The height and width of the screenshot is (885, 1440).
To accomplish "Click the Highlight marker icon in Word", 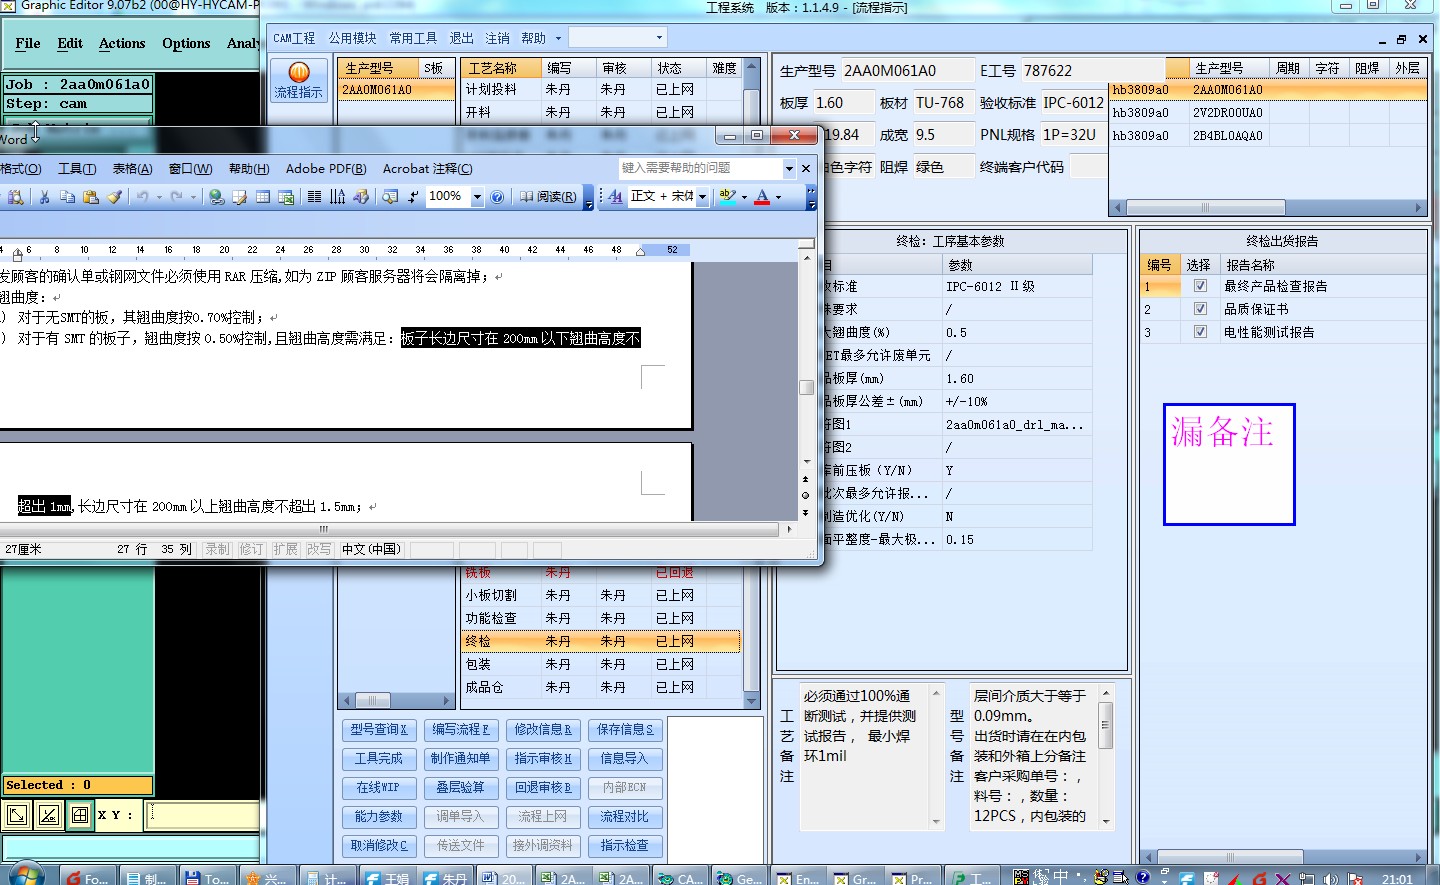I will point(727,197).
